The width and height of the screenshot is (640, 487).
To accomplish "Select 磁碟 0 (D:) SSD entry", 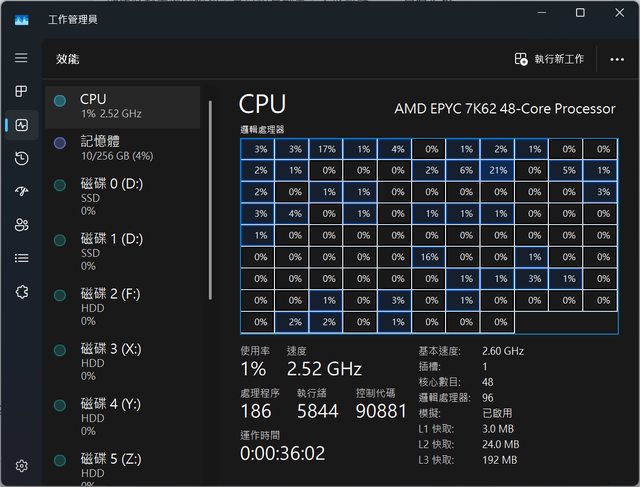I will click(125, 197).
